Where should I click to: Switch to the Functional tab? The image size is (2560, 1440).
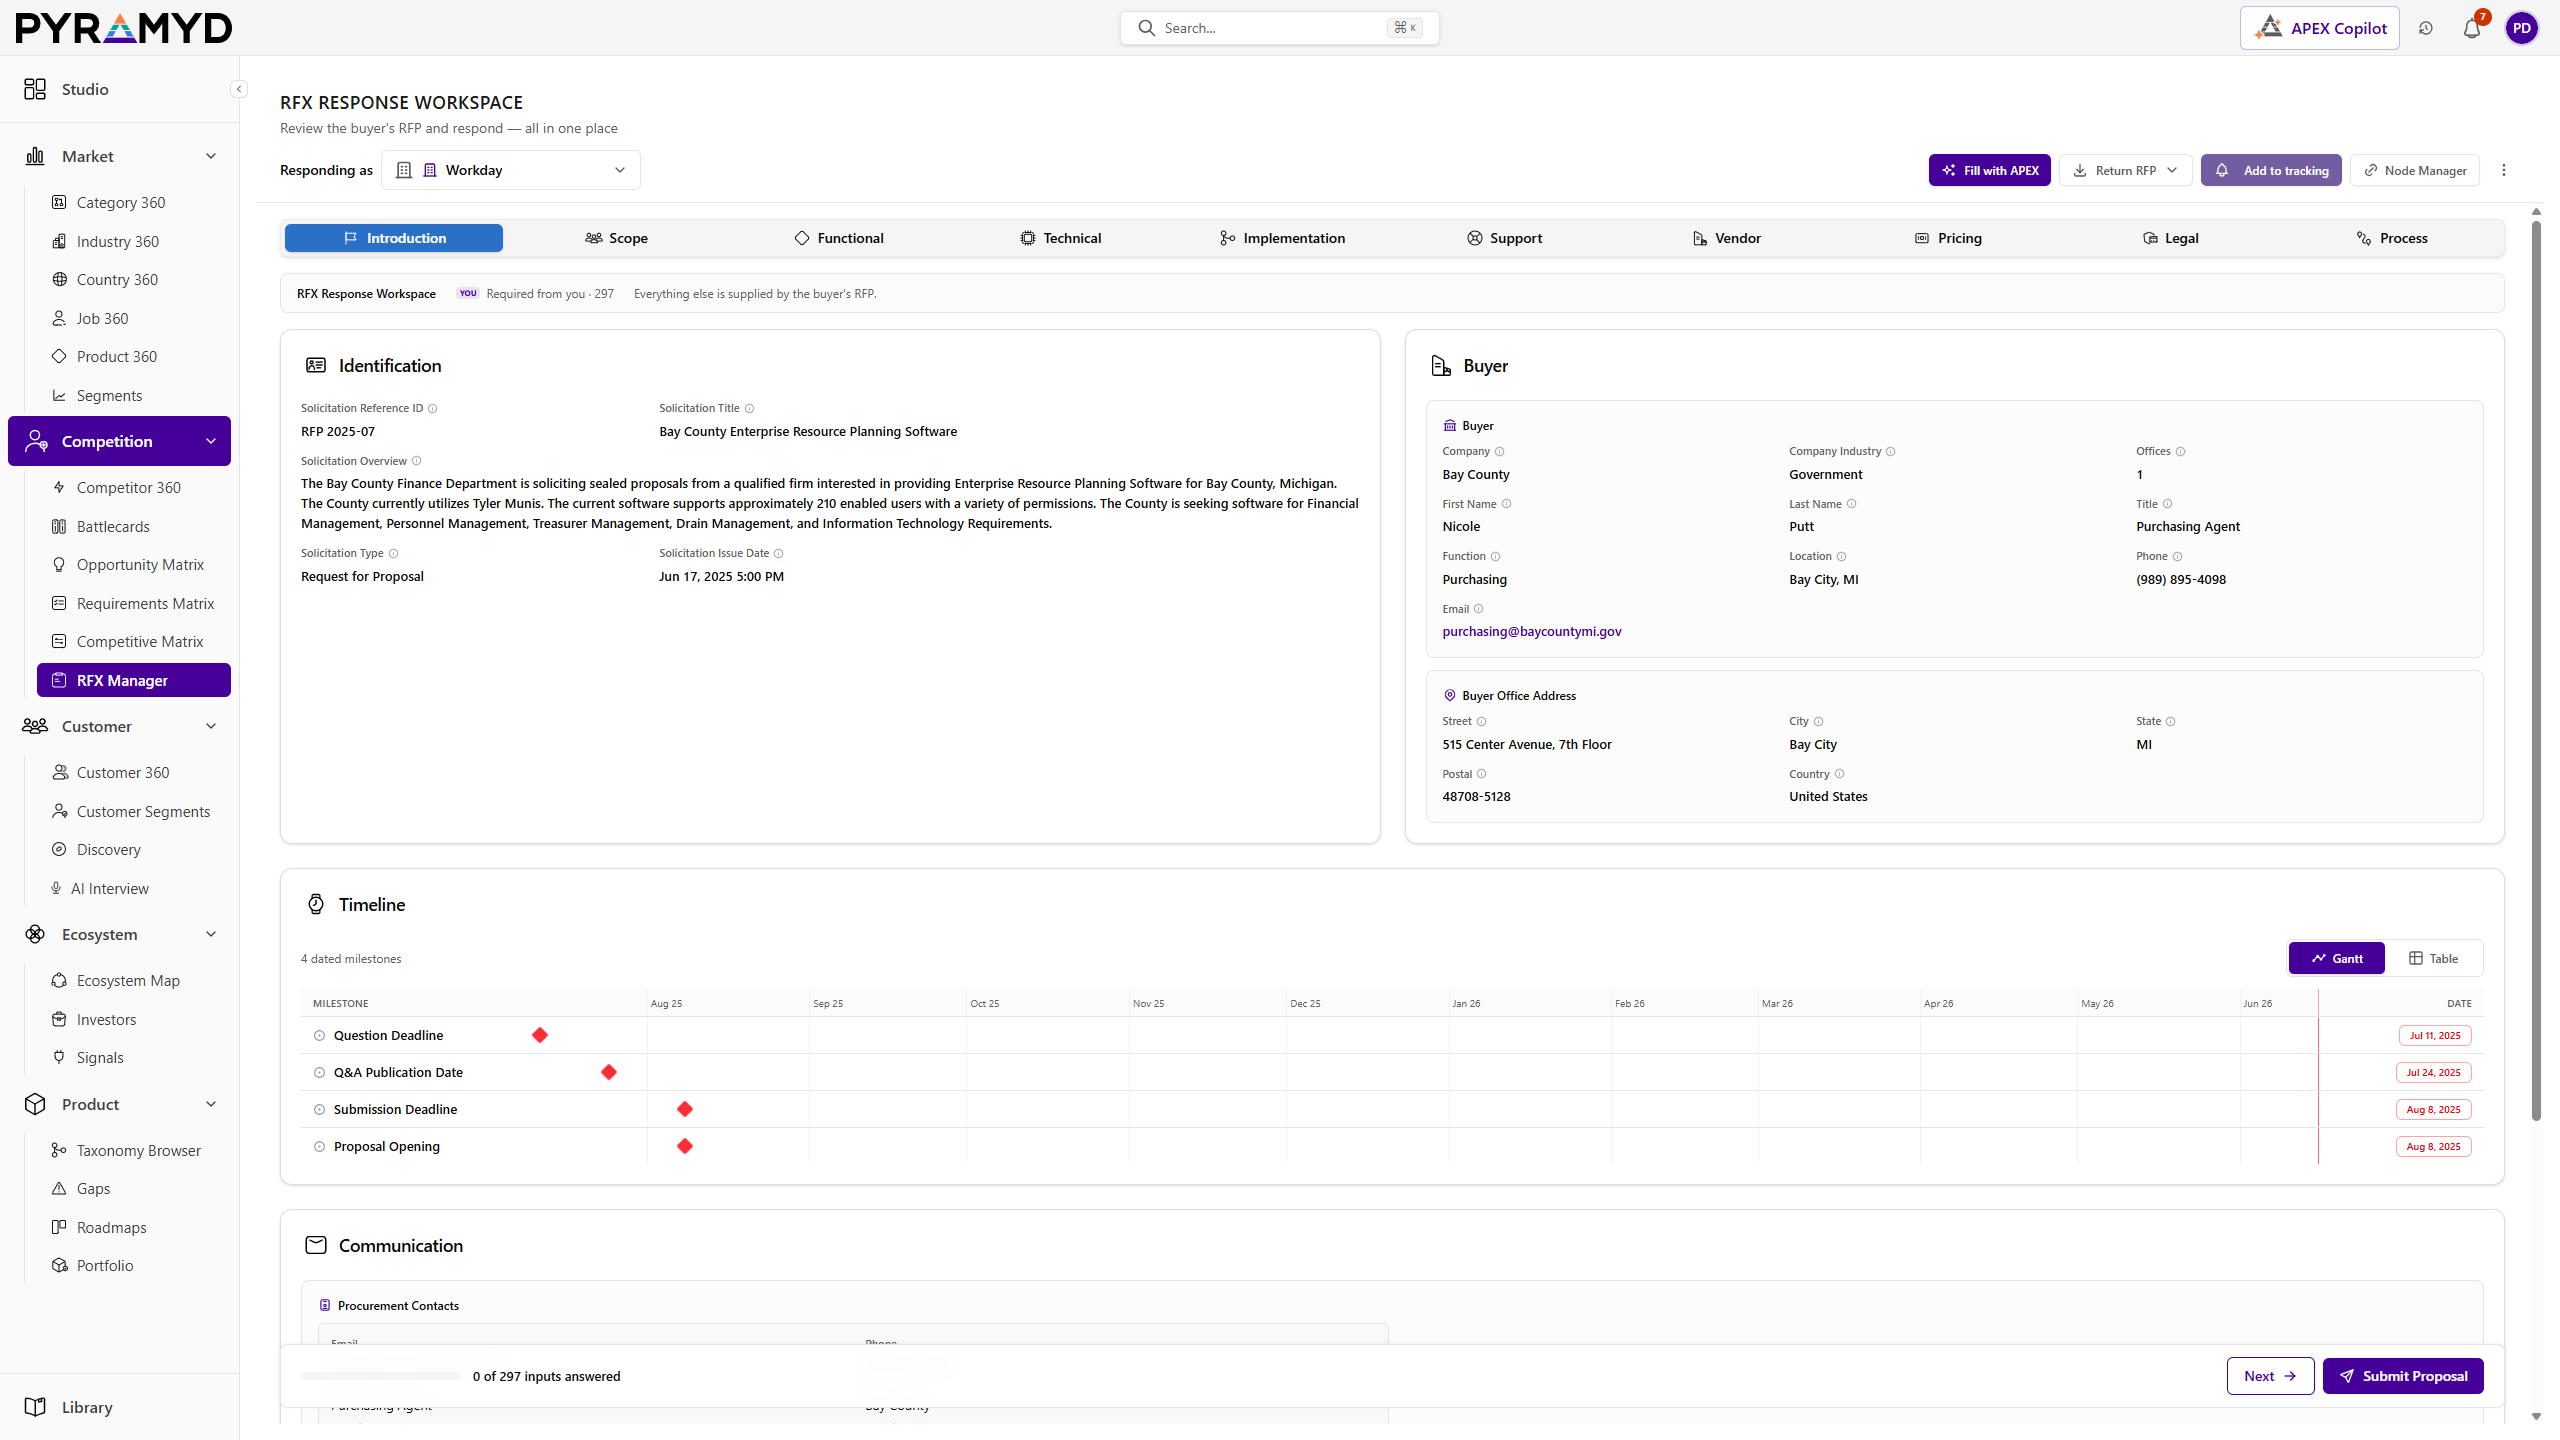pyautogui.click(x=838, y=238)
